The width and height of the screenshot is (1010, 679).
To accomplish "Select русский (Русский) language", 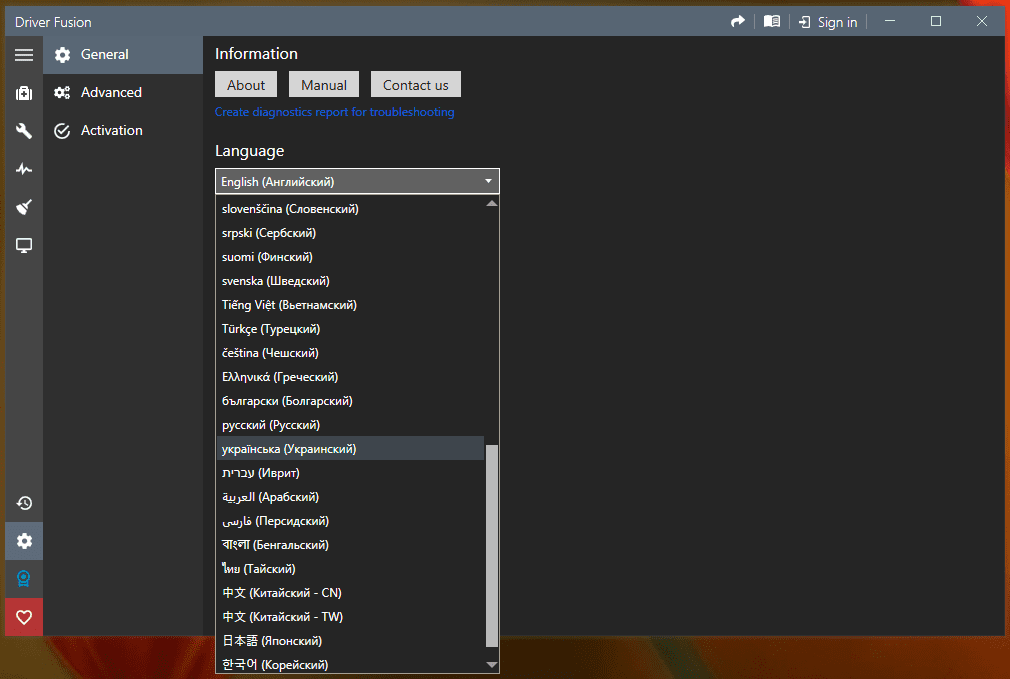I will (350, 425).
